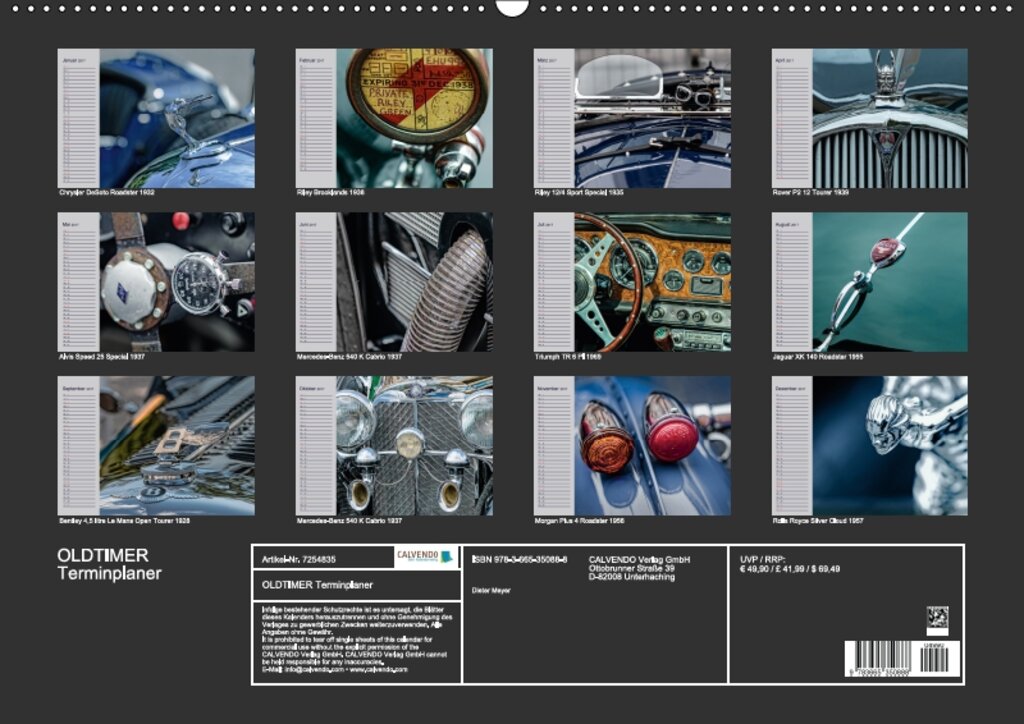Screen dimensions: 1024x724
Task: Open the Riley 12/4 Sport Special 1935 image
Action: click(x=632, y=118)
